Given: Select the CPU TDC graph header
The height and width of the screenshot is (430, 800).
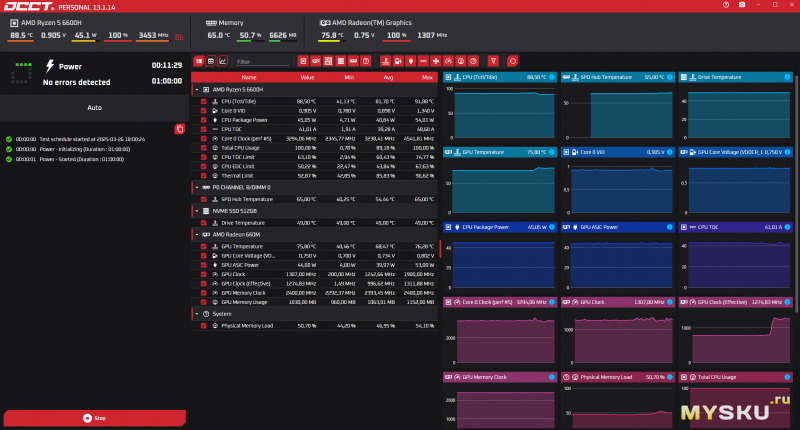Looking at the screenshot, I should pos(735,227).
